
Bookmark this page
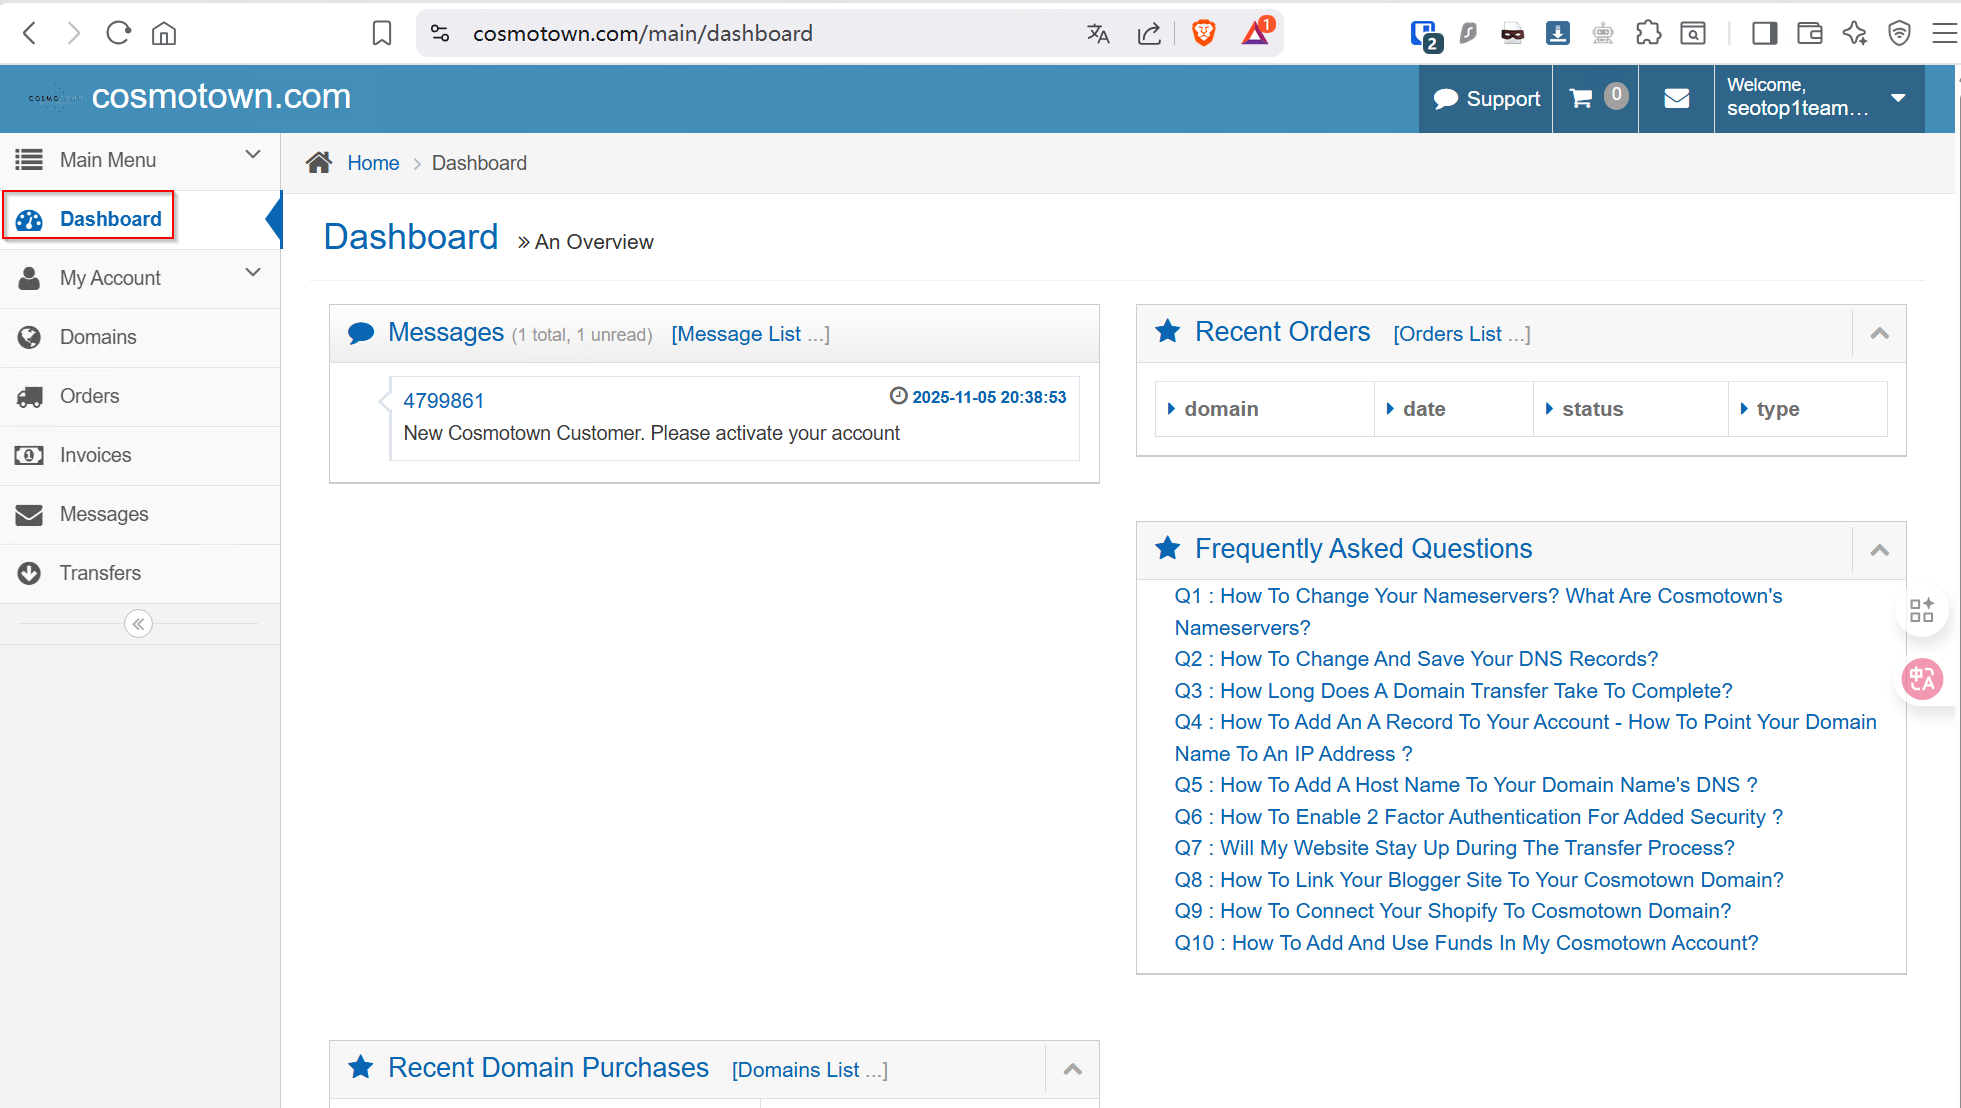click(382, 33)
